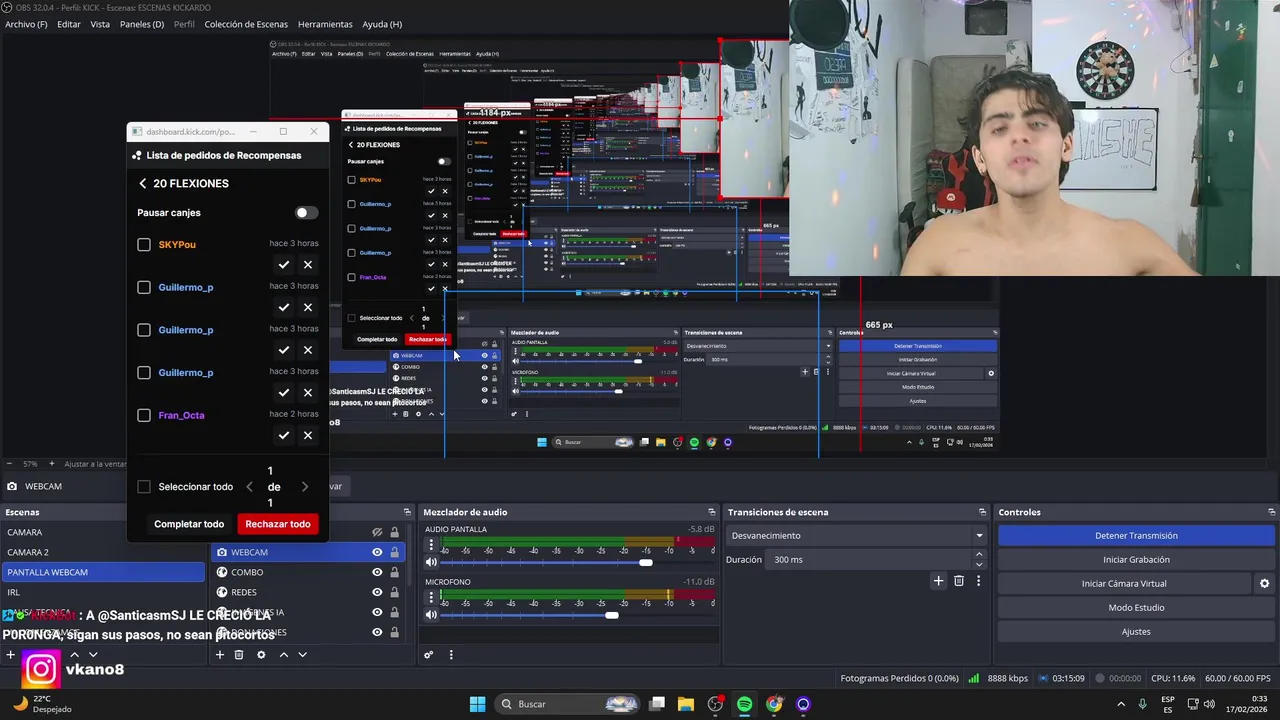The image size is (1280, 720).
Task: Hide the WEBCAM source with eye icon
Action: pyautogui.click(x=377, y=552)
